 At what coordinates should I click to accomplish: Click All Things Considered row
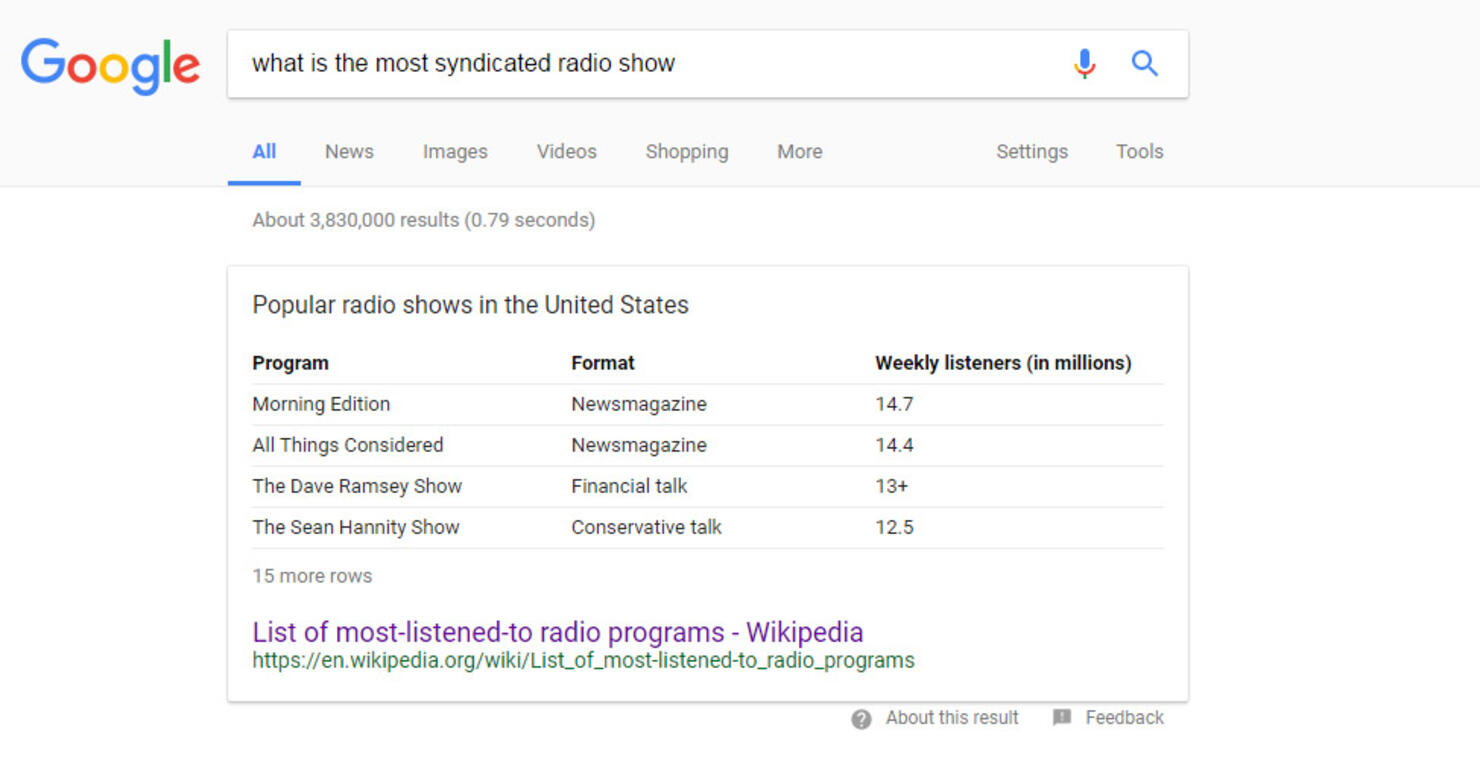708,445
